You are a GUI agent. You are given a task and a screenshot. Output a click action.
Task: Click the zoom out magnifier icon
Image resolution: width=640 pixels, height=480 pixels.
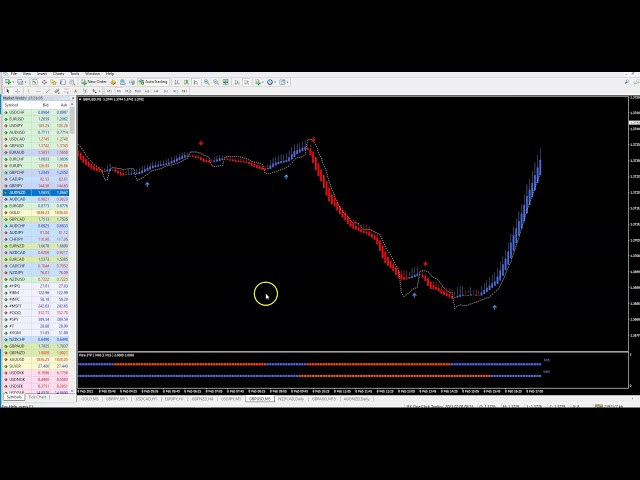[218, 82]
